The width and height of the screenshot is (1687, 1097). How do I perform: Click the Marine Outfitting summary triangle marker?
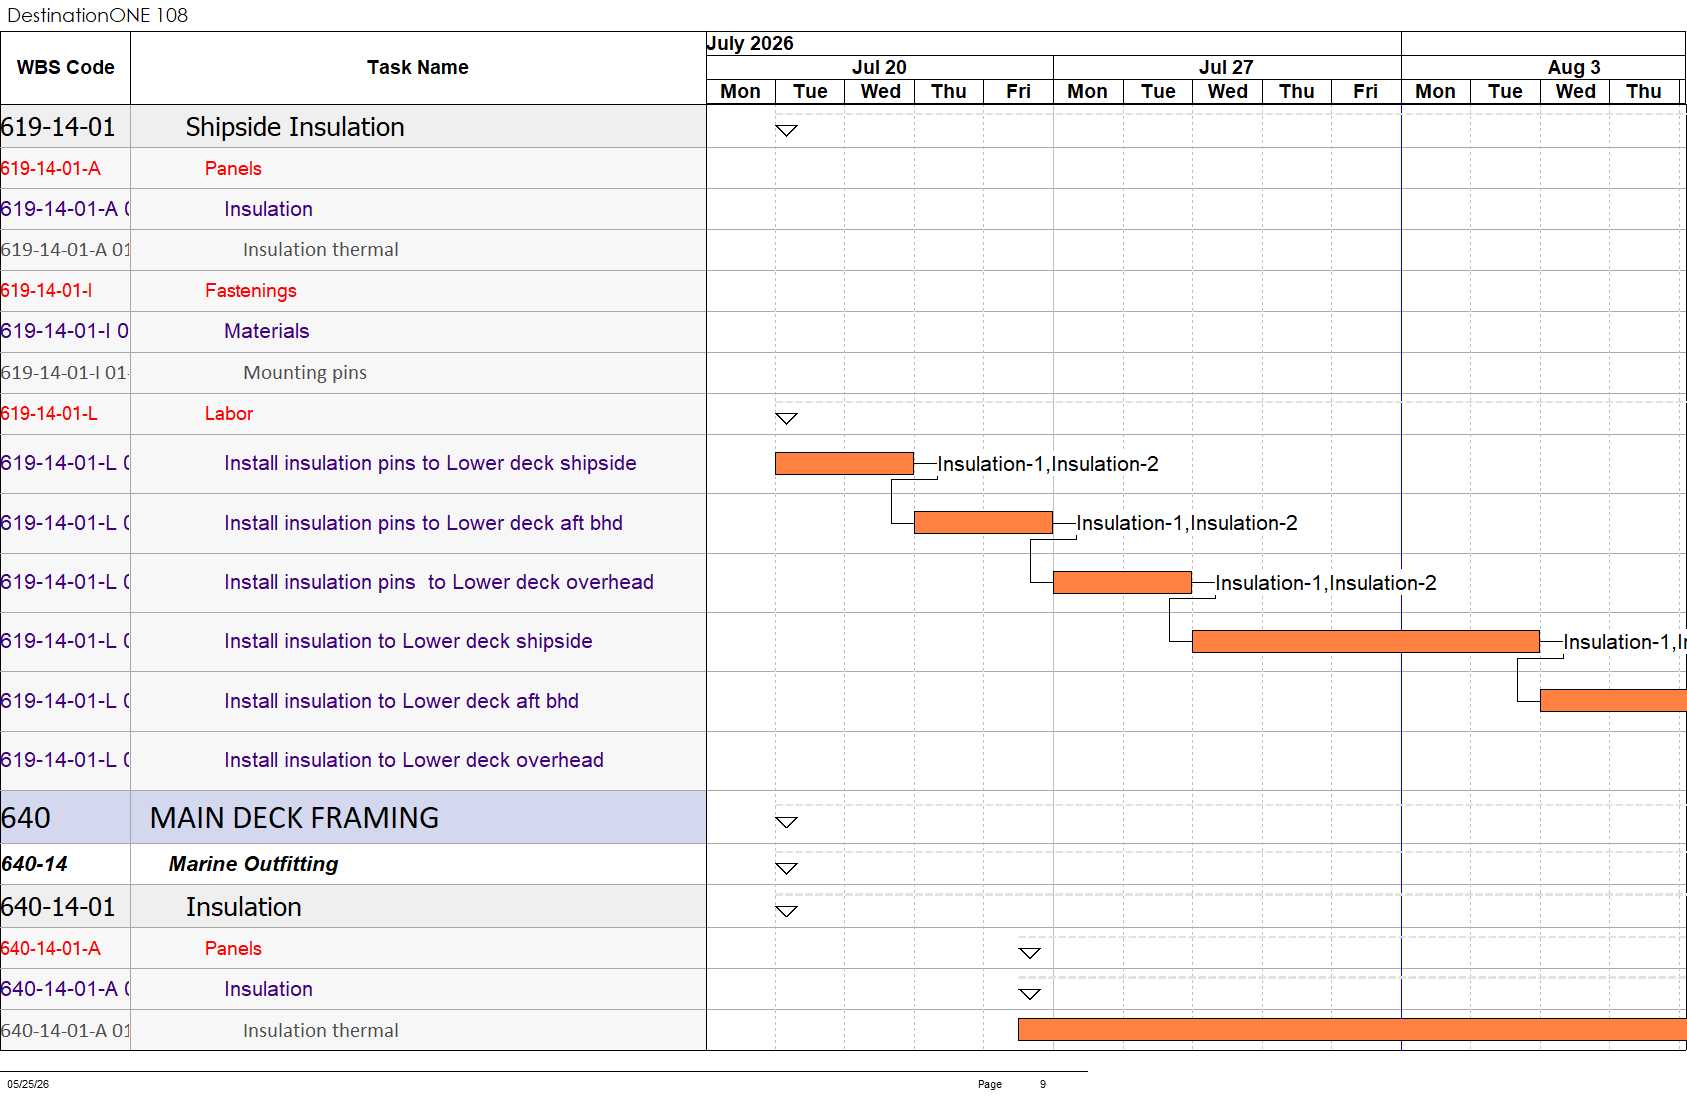(786, 868)
